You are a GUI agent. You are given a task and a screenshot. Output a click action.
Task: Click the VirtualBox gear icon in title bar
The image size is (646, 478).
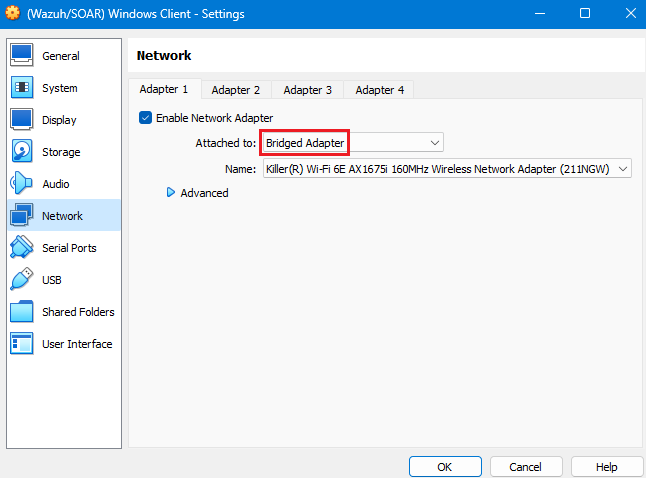point(12,14)
